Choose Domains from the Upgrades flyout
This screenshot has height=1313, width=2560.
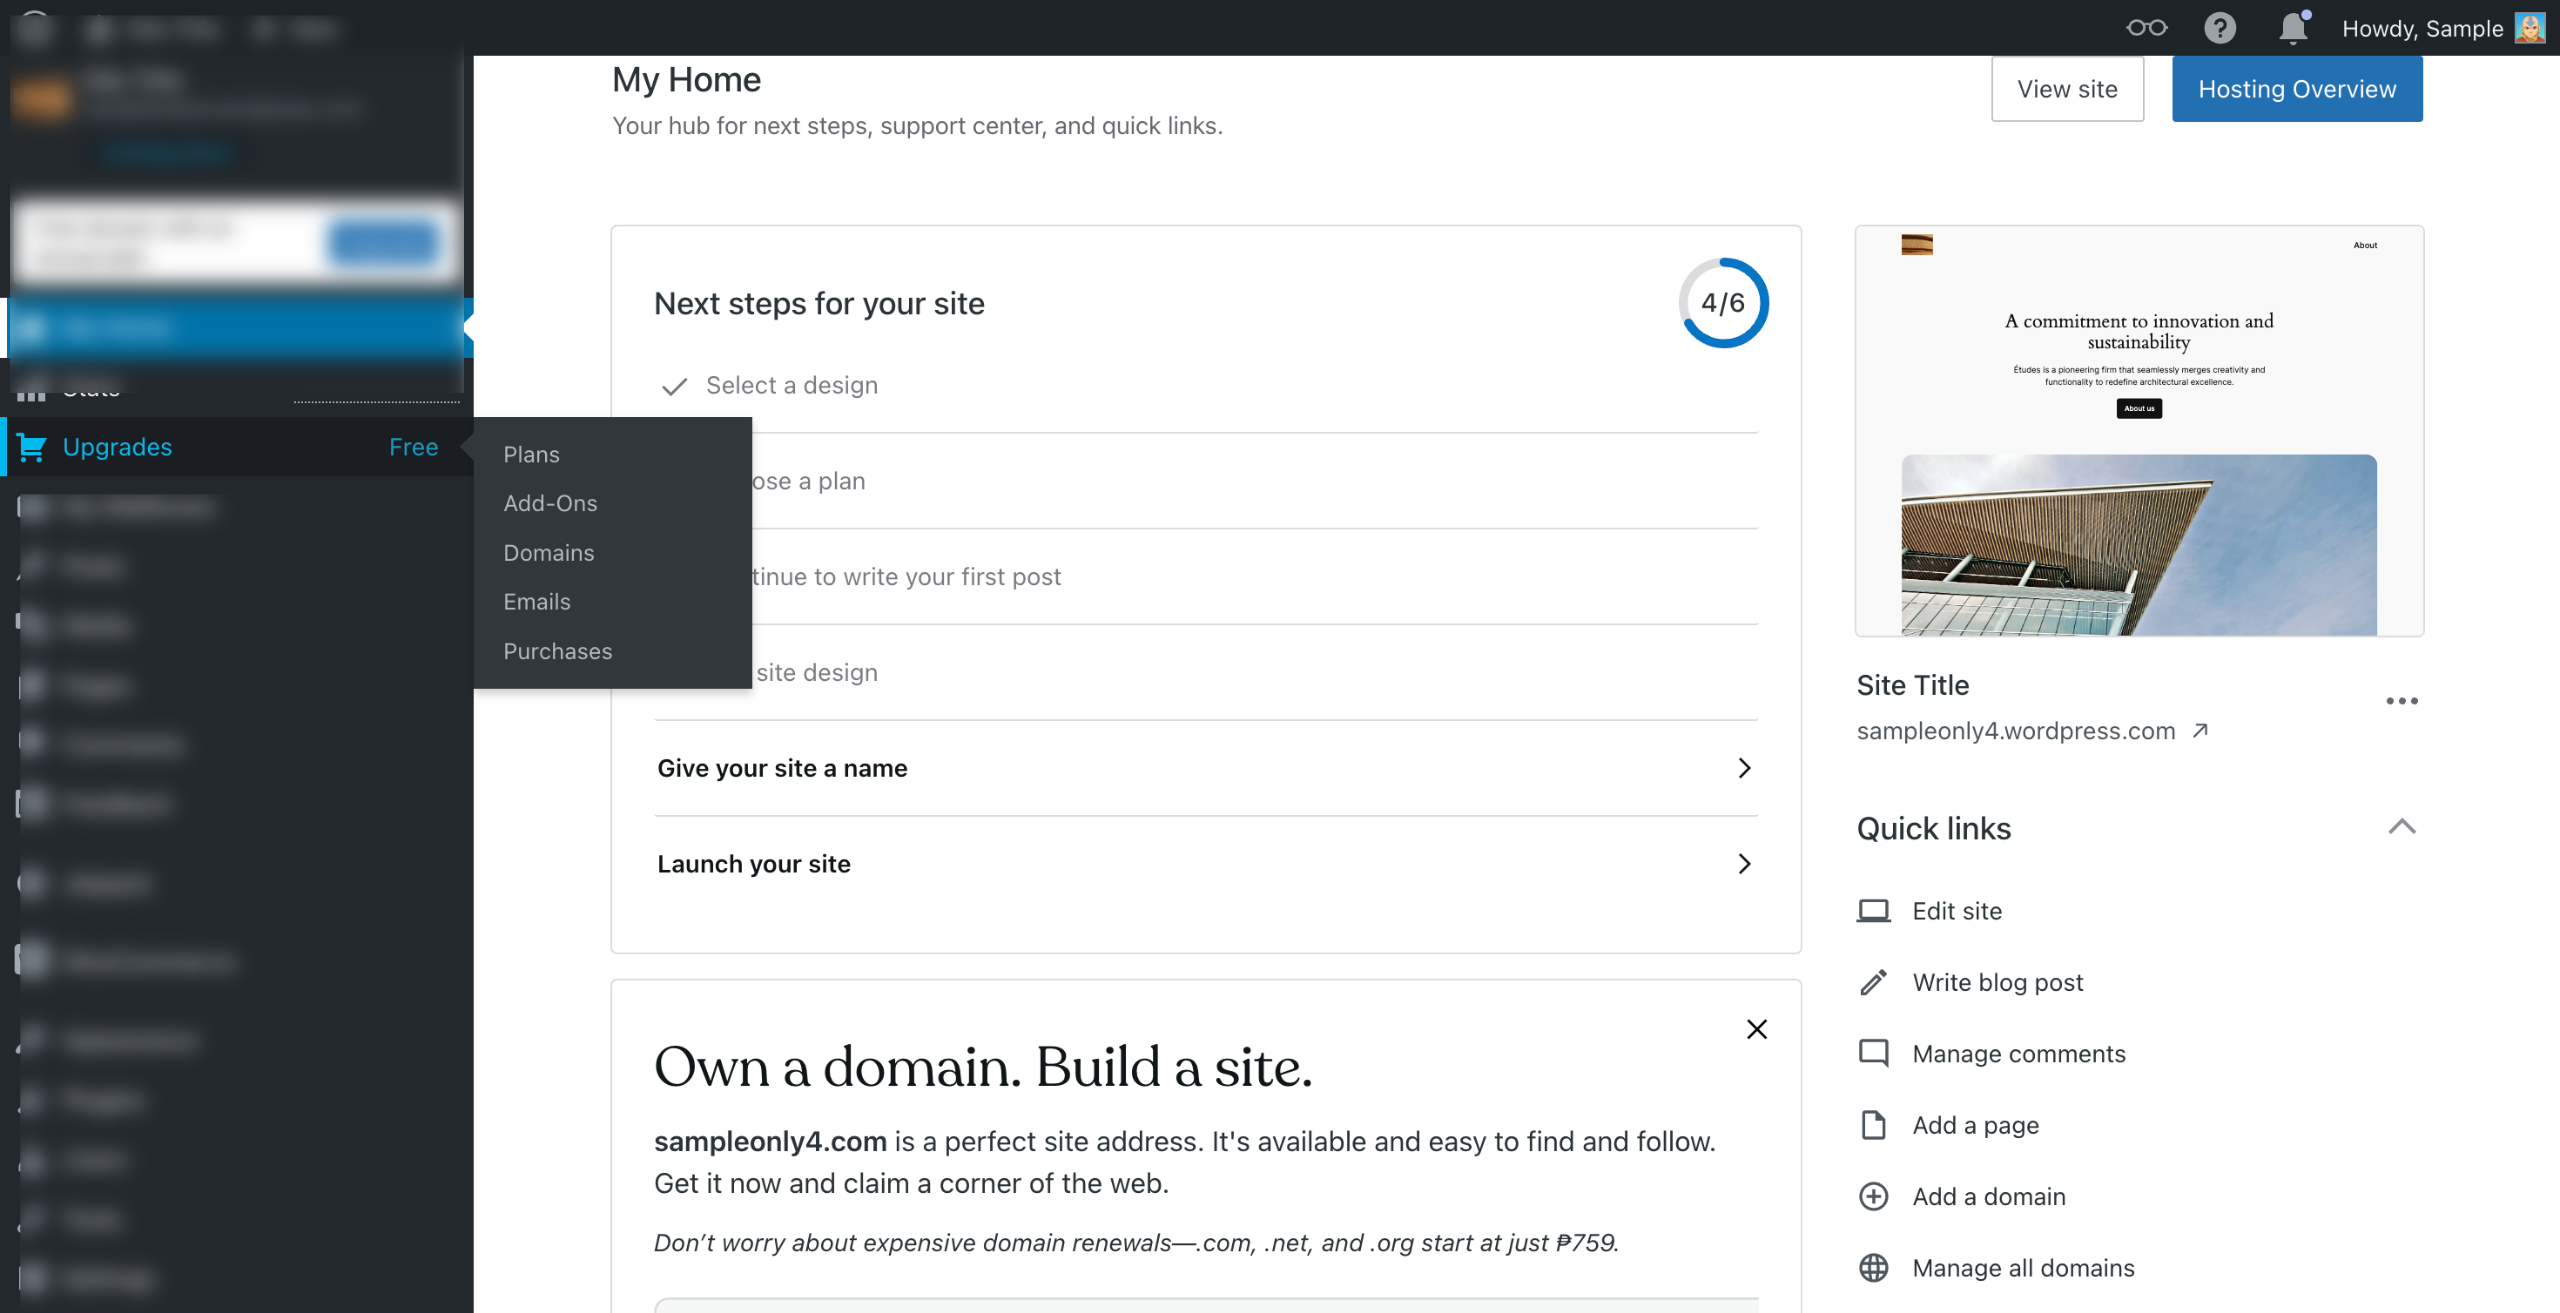click(548, 553)
